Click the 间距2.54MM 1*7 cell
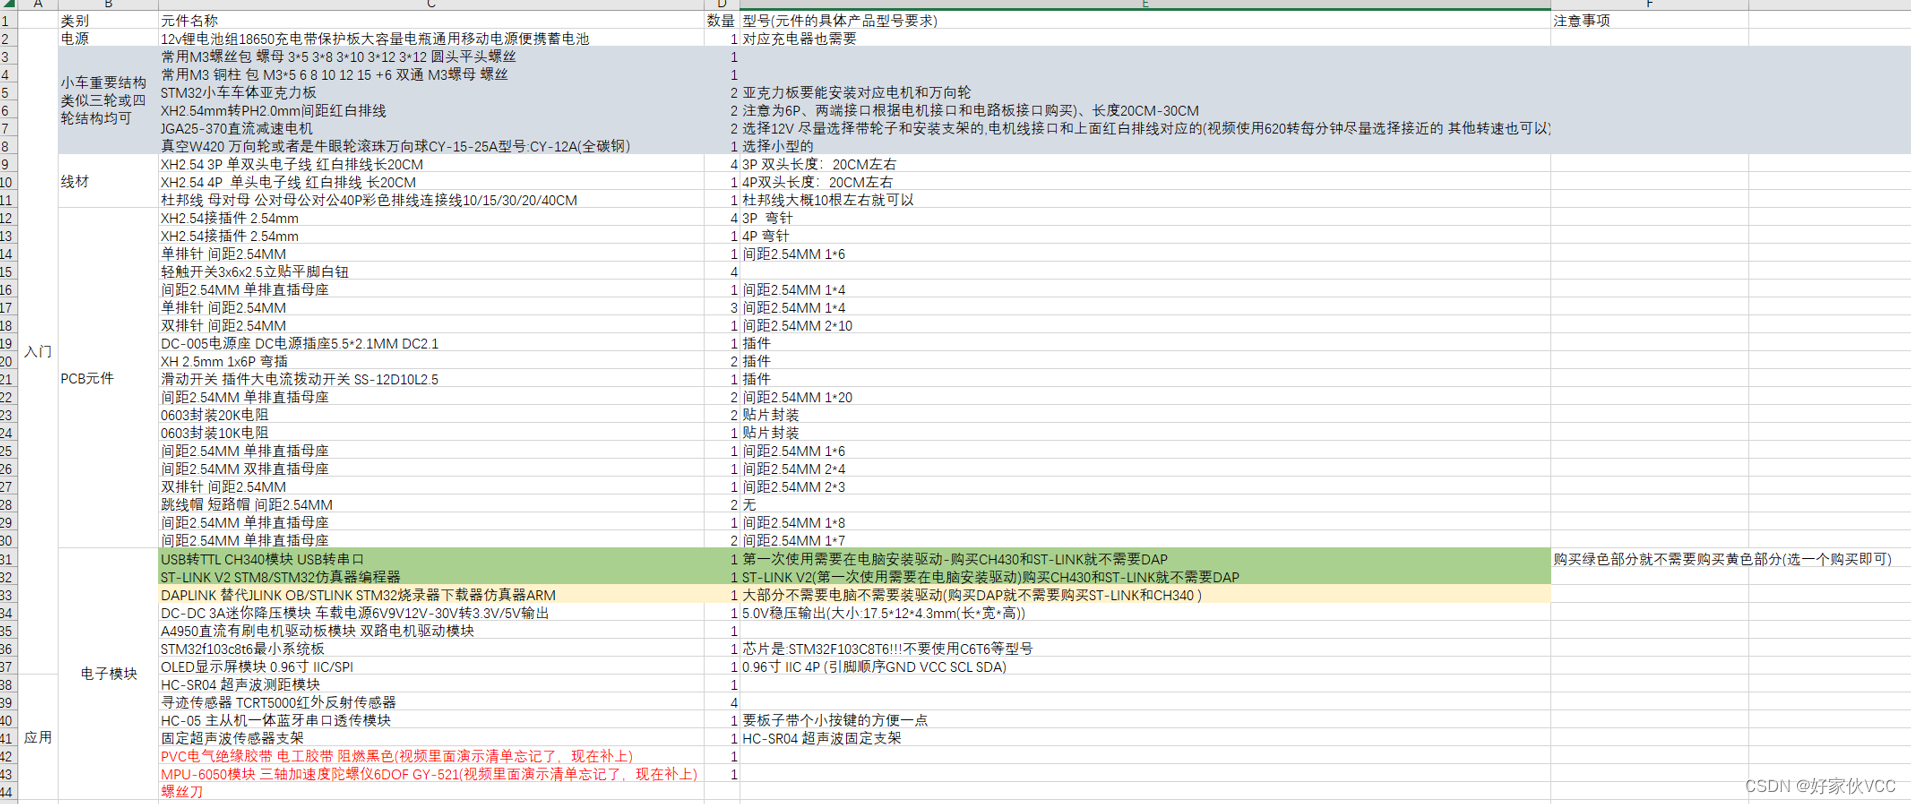Screen dimensions: 1911x804 (x=1145, y=541)
